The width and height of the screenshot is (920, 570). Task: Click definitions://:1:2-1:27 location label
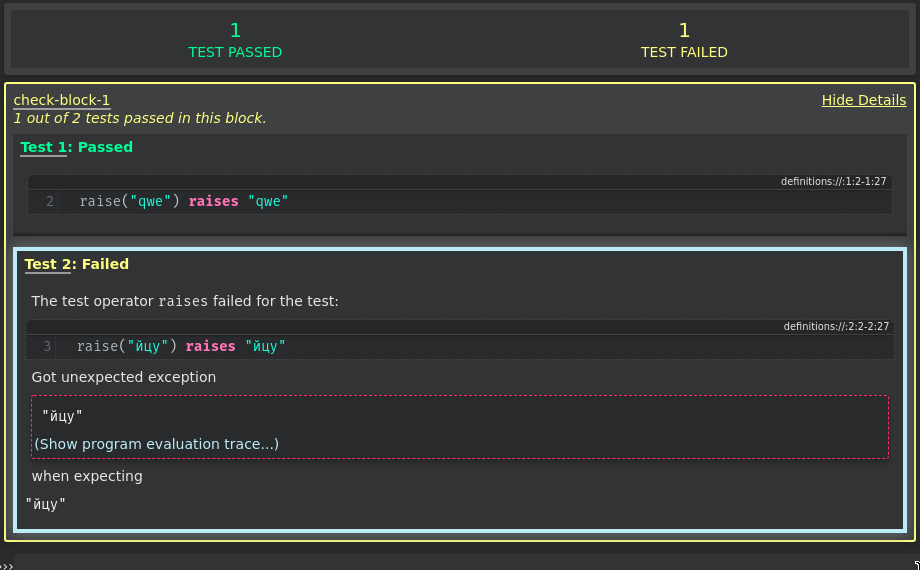pos(833,181)
